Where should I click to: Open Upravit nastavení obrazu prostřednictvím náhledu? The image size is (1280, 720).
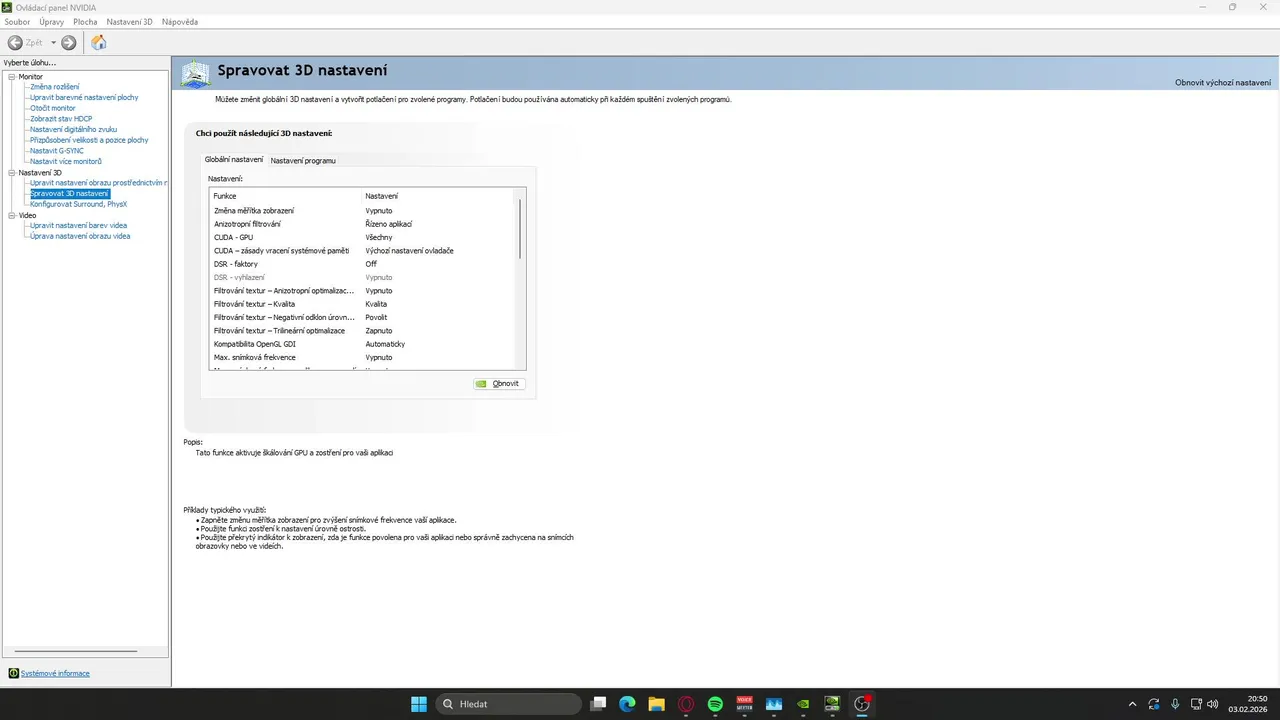point(98,183)
